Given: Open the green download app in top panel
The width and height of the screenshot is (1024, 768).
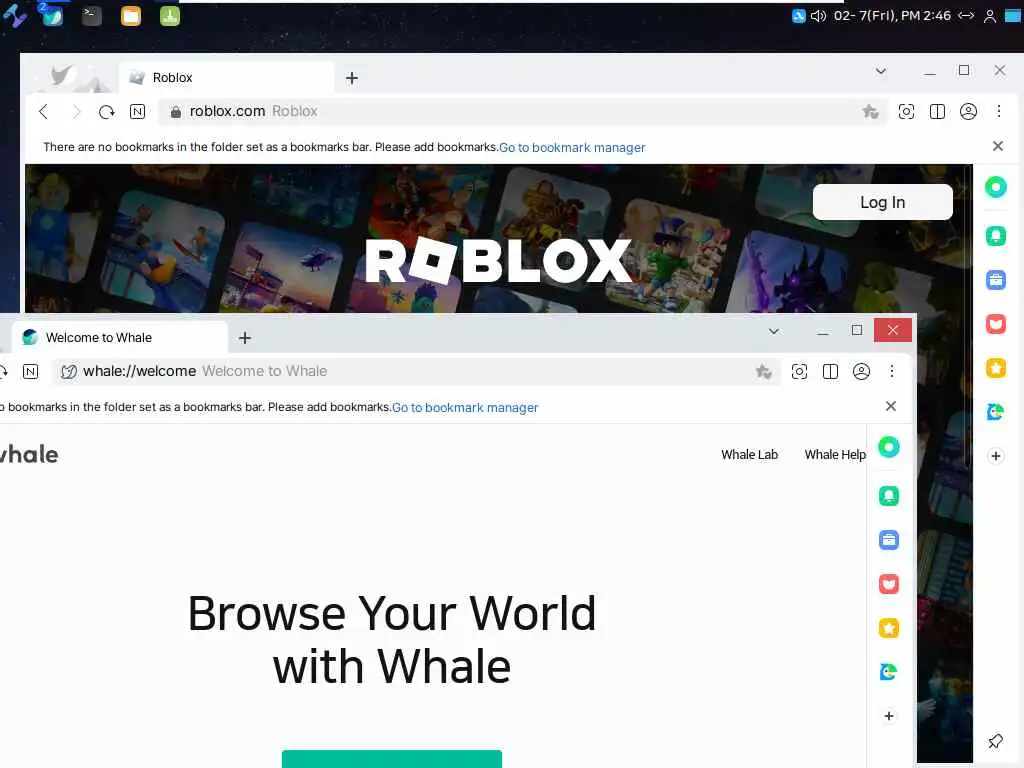Looking at the screenshot, I should (170, 16).
